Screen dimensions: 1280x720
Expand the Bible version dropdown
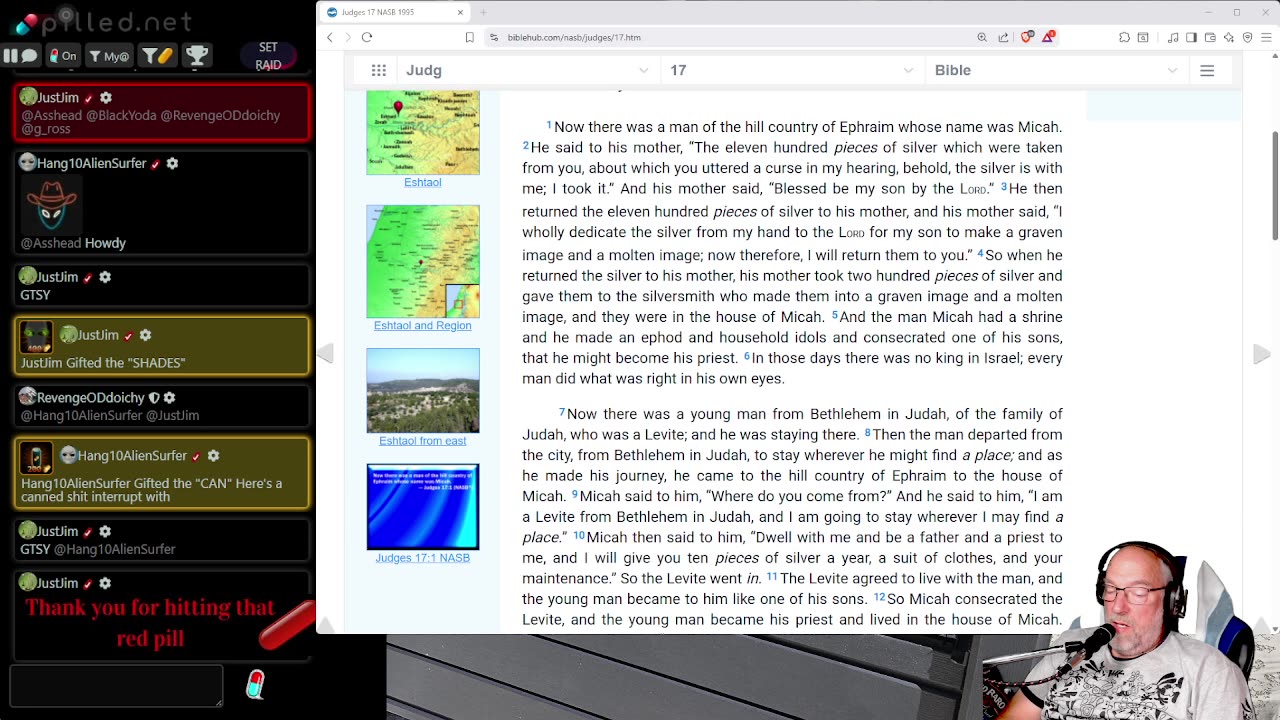[1056, 70]
